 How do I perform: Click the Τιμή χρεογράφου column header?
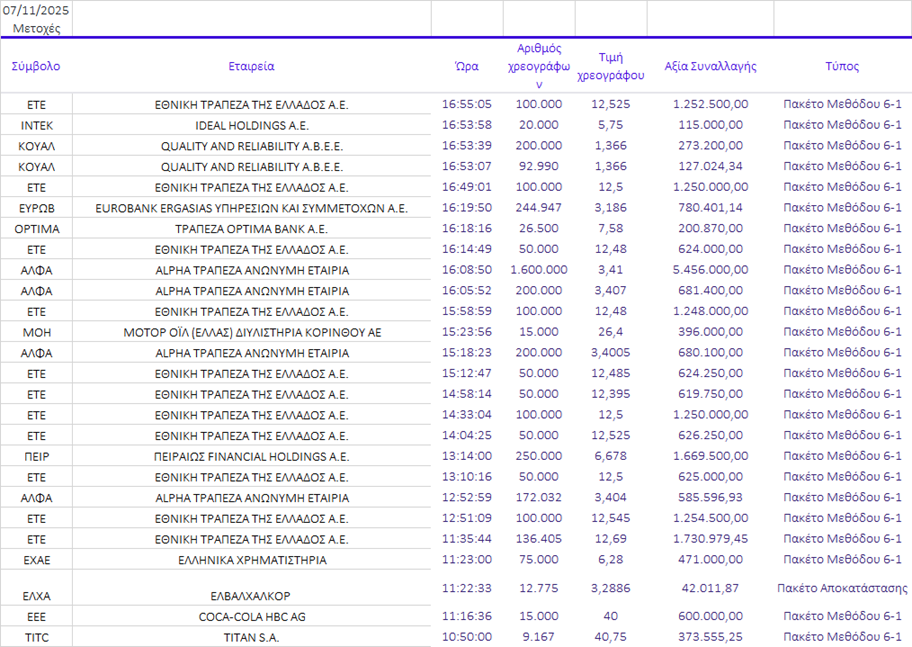tap(611, 66)
